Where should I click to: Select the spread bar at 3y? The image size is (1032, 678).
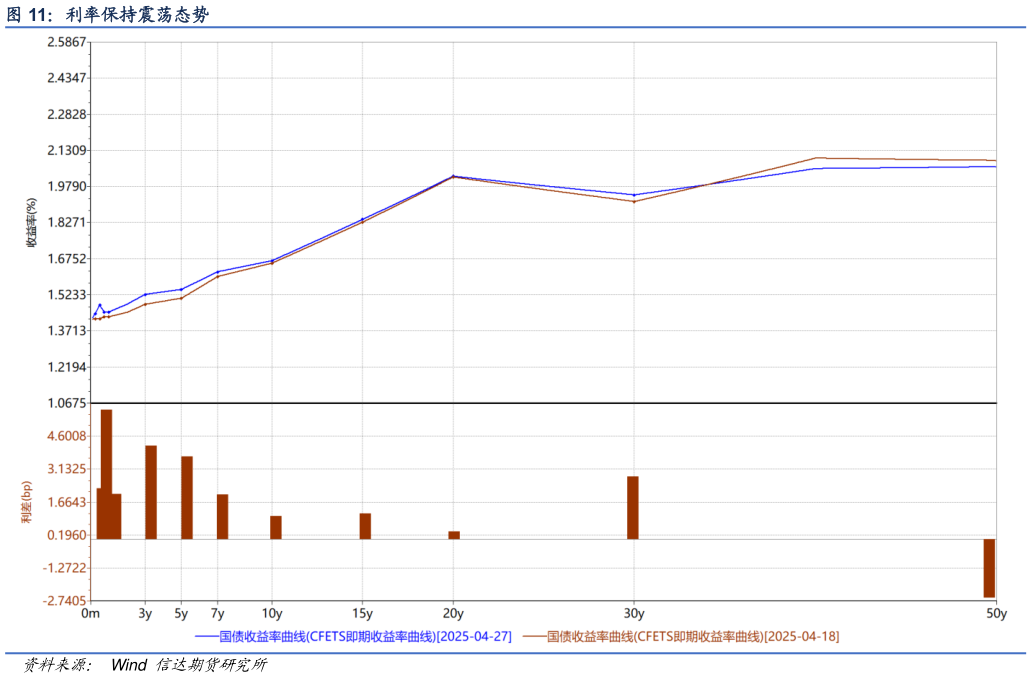[151, 492]
